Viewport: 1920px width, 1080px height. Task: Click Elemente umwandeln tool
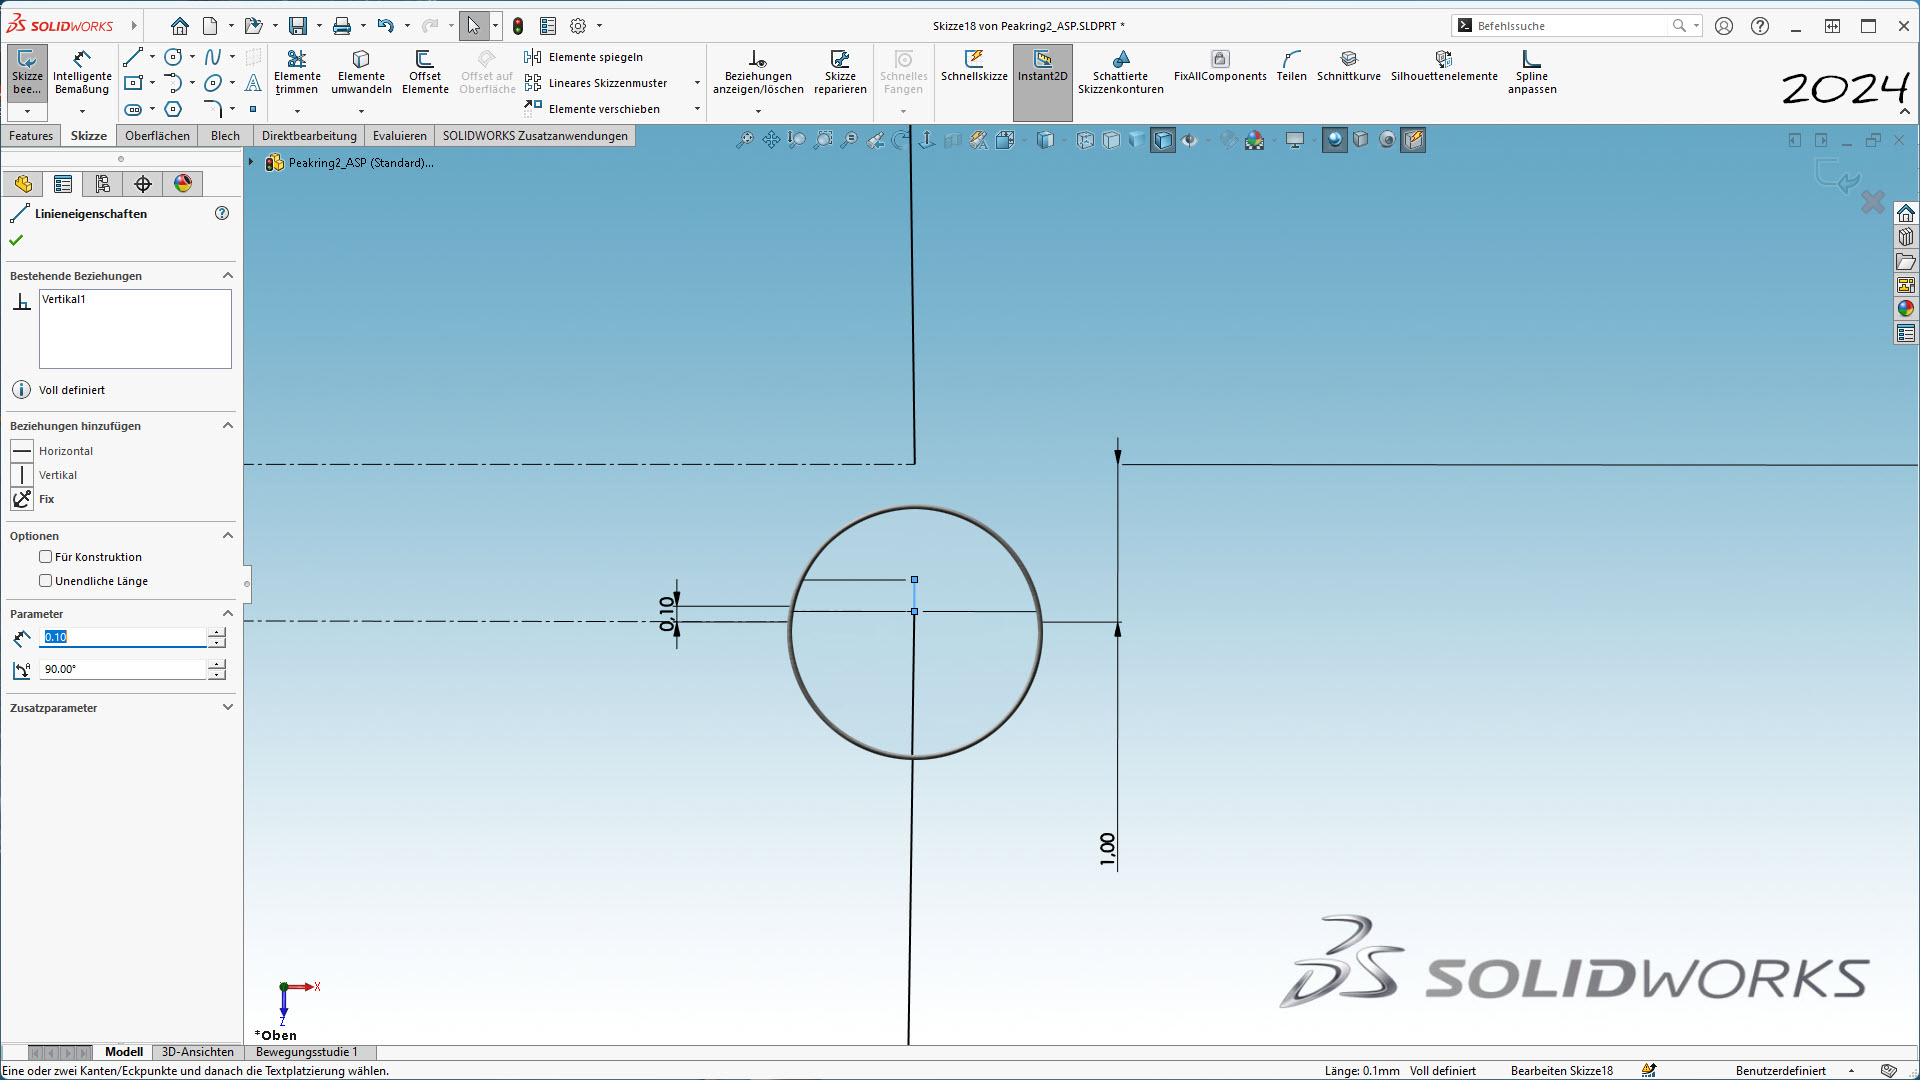[361, 72]
